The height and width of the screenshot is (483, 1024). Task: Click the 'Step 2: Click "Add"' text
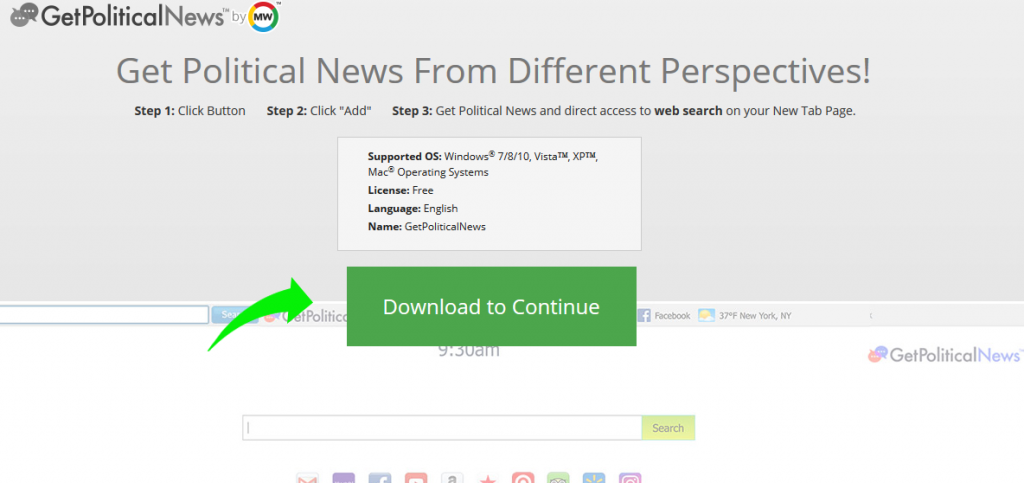point(319,111)
